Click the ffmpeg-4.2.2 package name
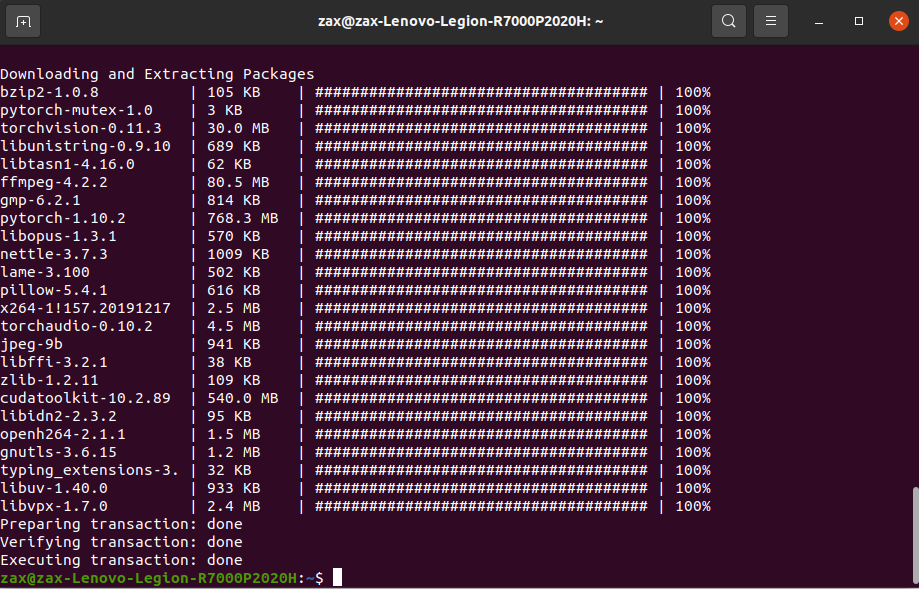 tap(54, 182)
